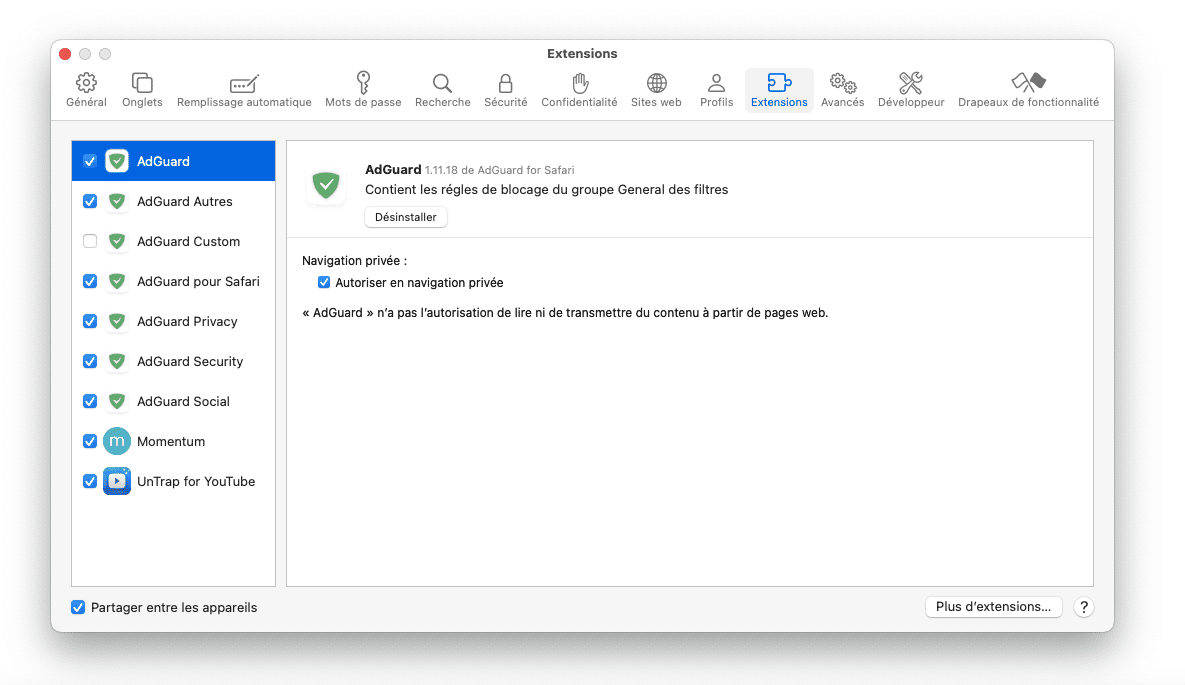Select UnTrap for YouTube row label
Viewport: 1185px width, 685px height.
196,482
